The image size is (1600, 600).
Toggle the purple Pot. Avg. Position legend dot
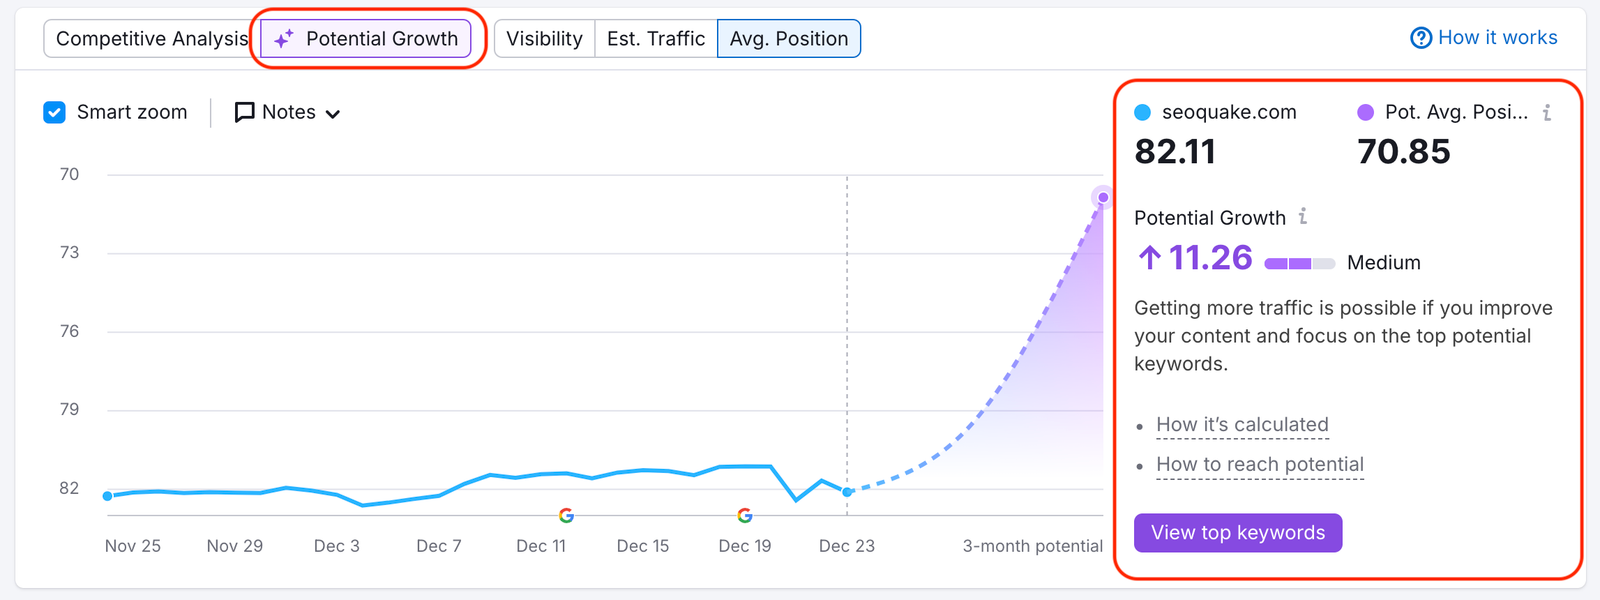click(1364, 112)
